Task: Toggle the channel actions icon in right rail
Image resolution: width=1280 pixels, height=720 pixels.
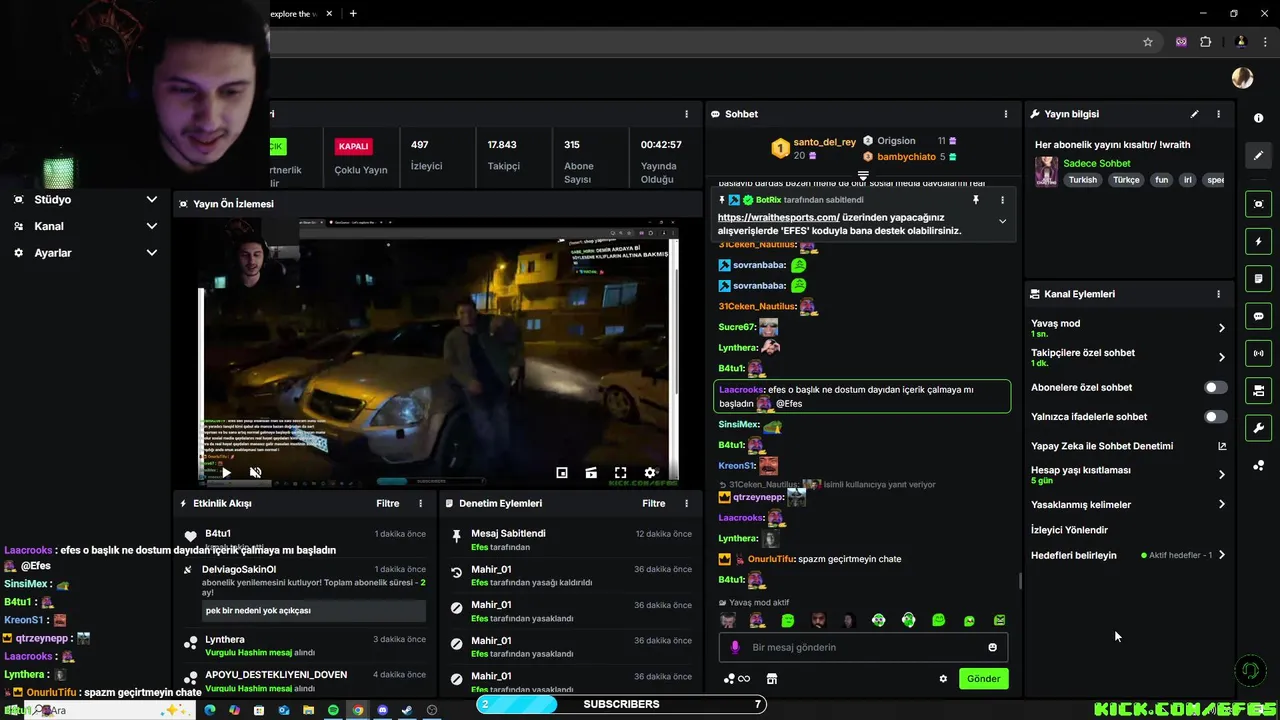Action: pyautogui.click(x=1258, y=390)
